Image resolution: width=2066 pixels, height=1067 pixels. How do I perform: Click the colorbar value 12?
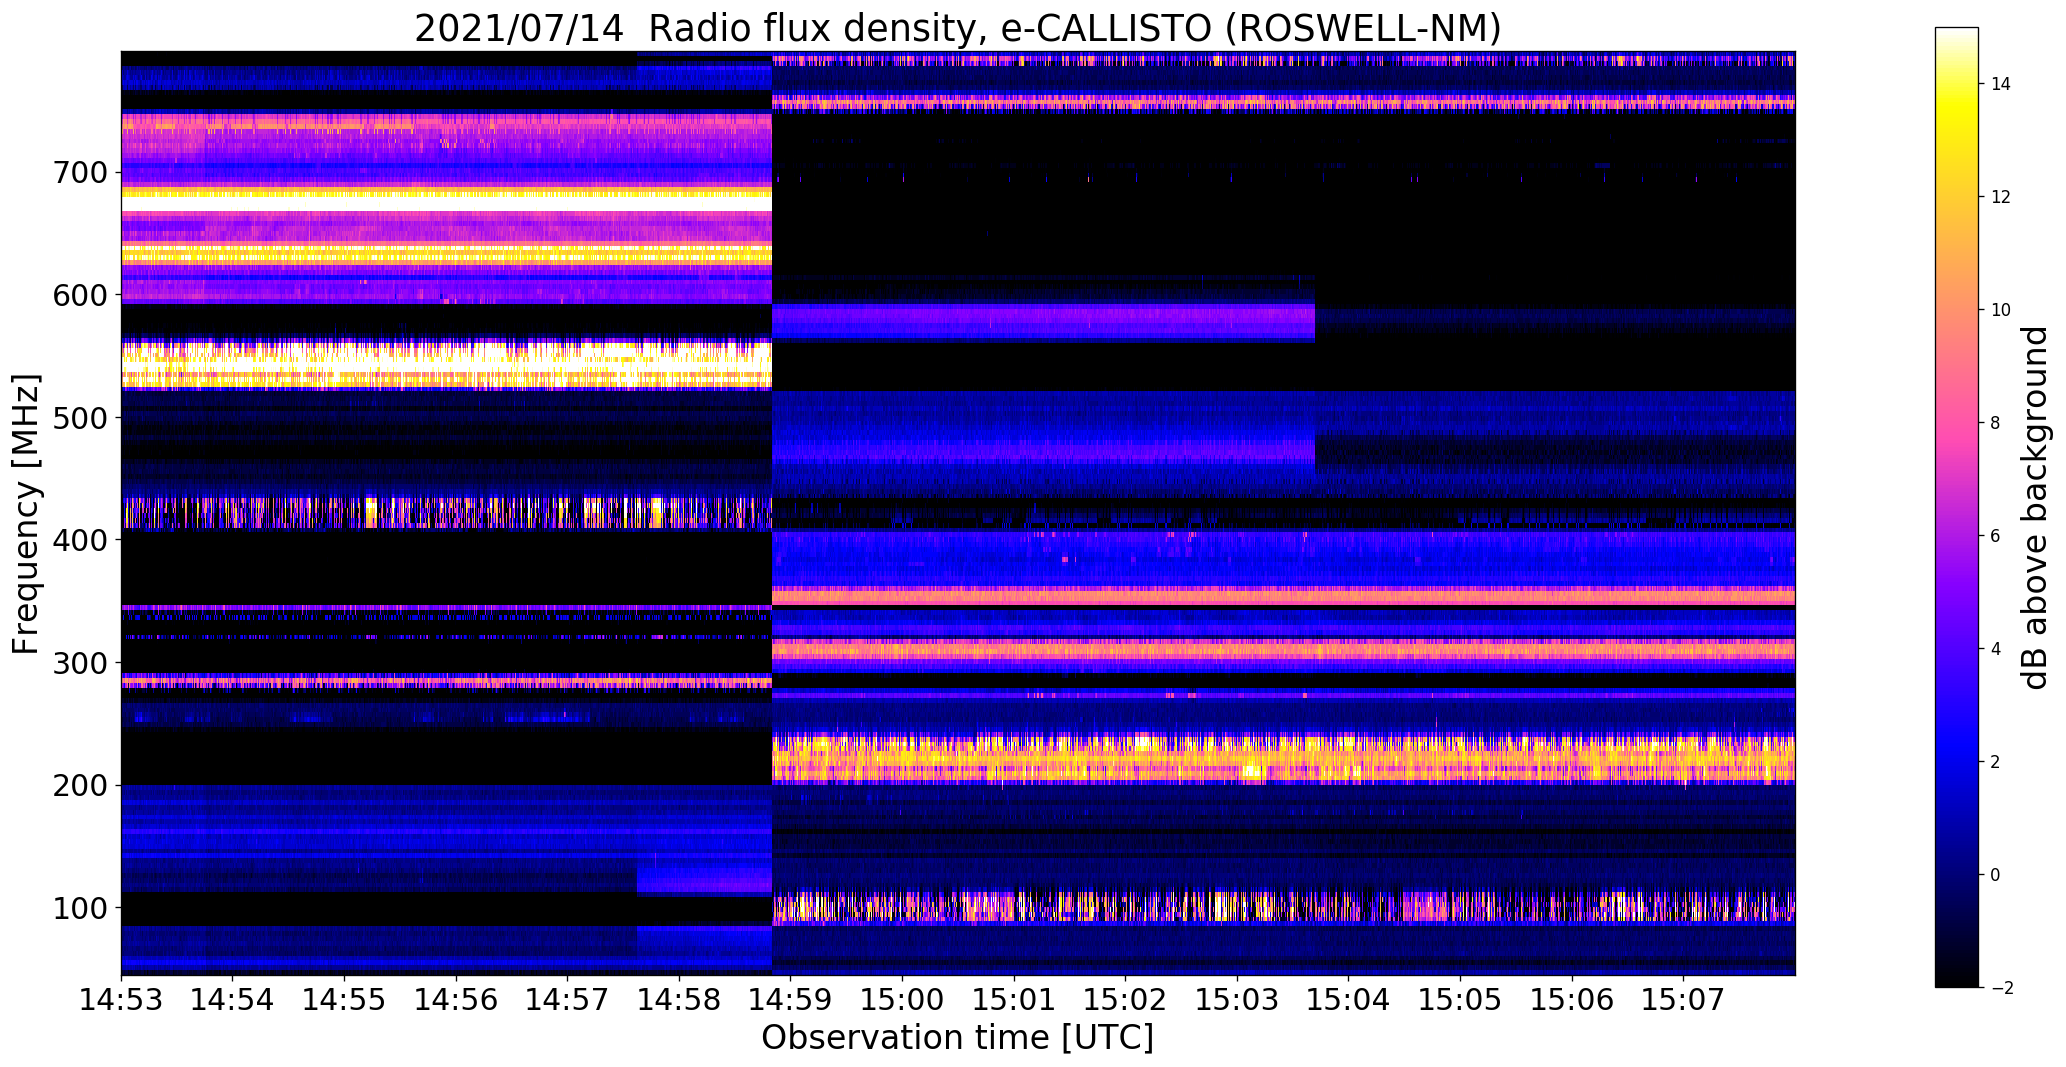pos(2001,197)
